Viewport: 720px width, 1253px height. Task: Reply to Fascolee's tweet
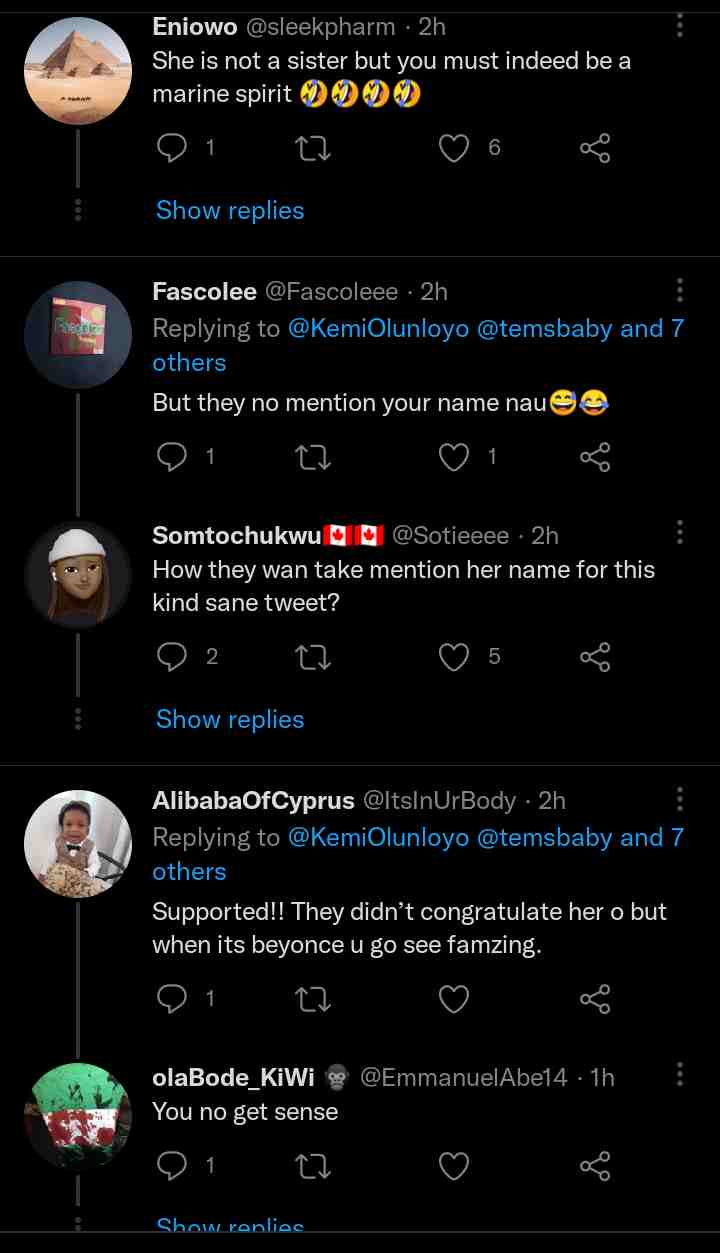pyautogui.click(x=173, y=457)
